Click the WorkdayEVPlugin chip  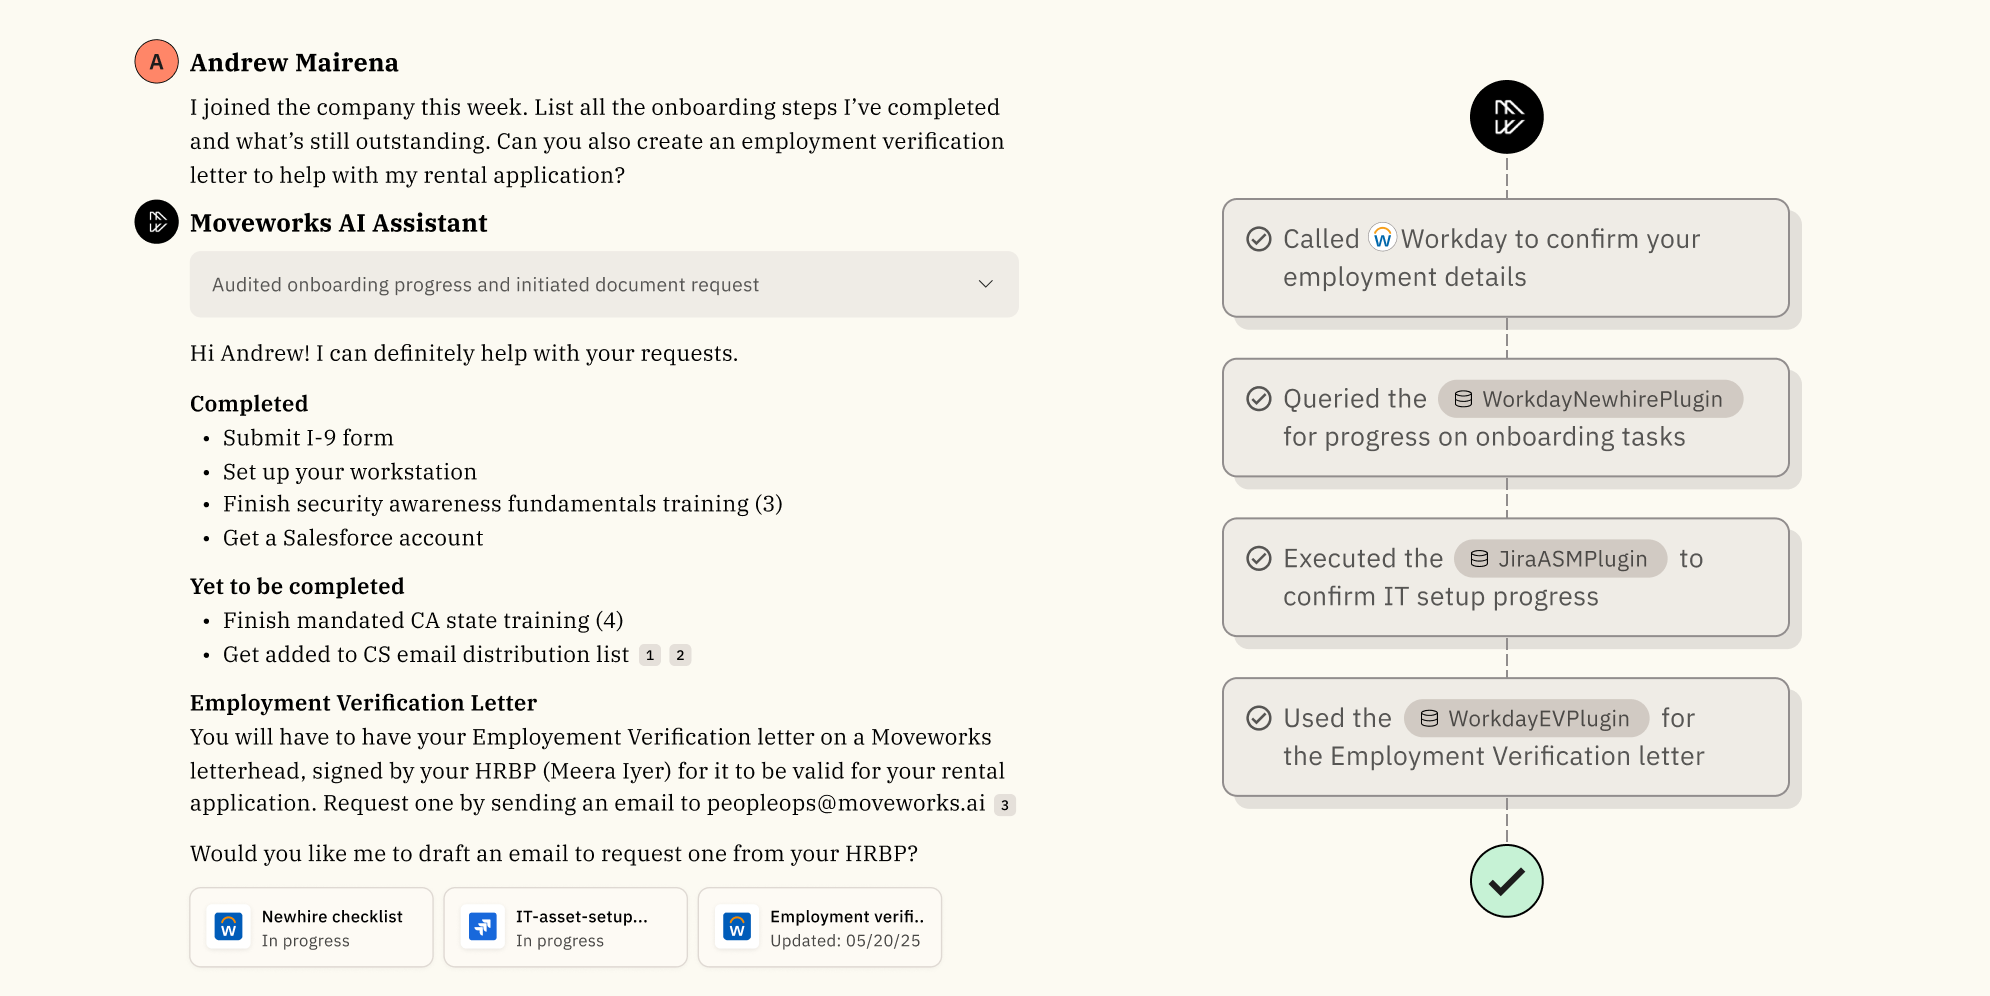coord(1526,718)
